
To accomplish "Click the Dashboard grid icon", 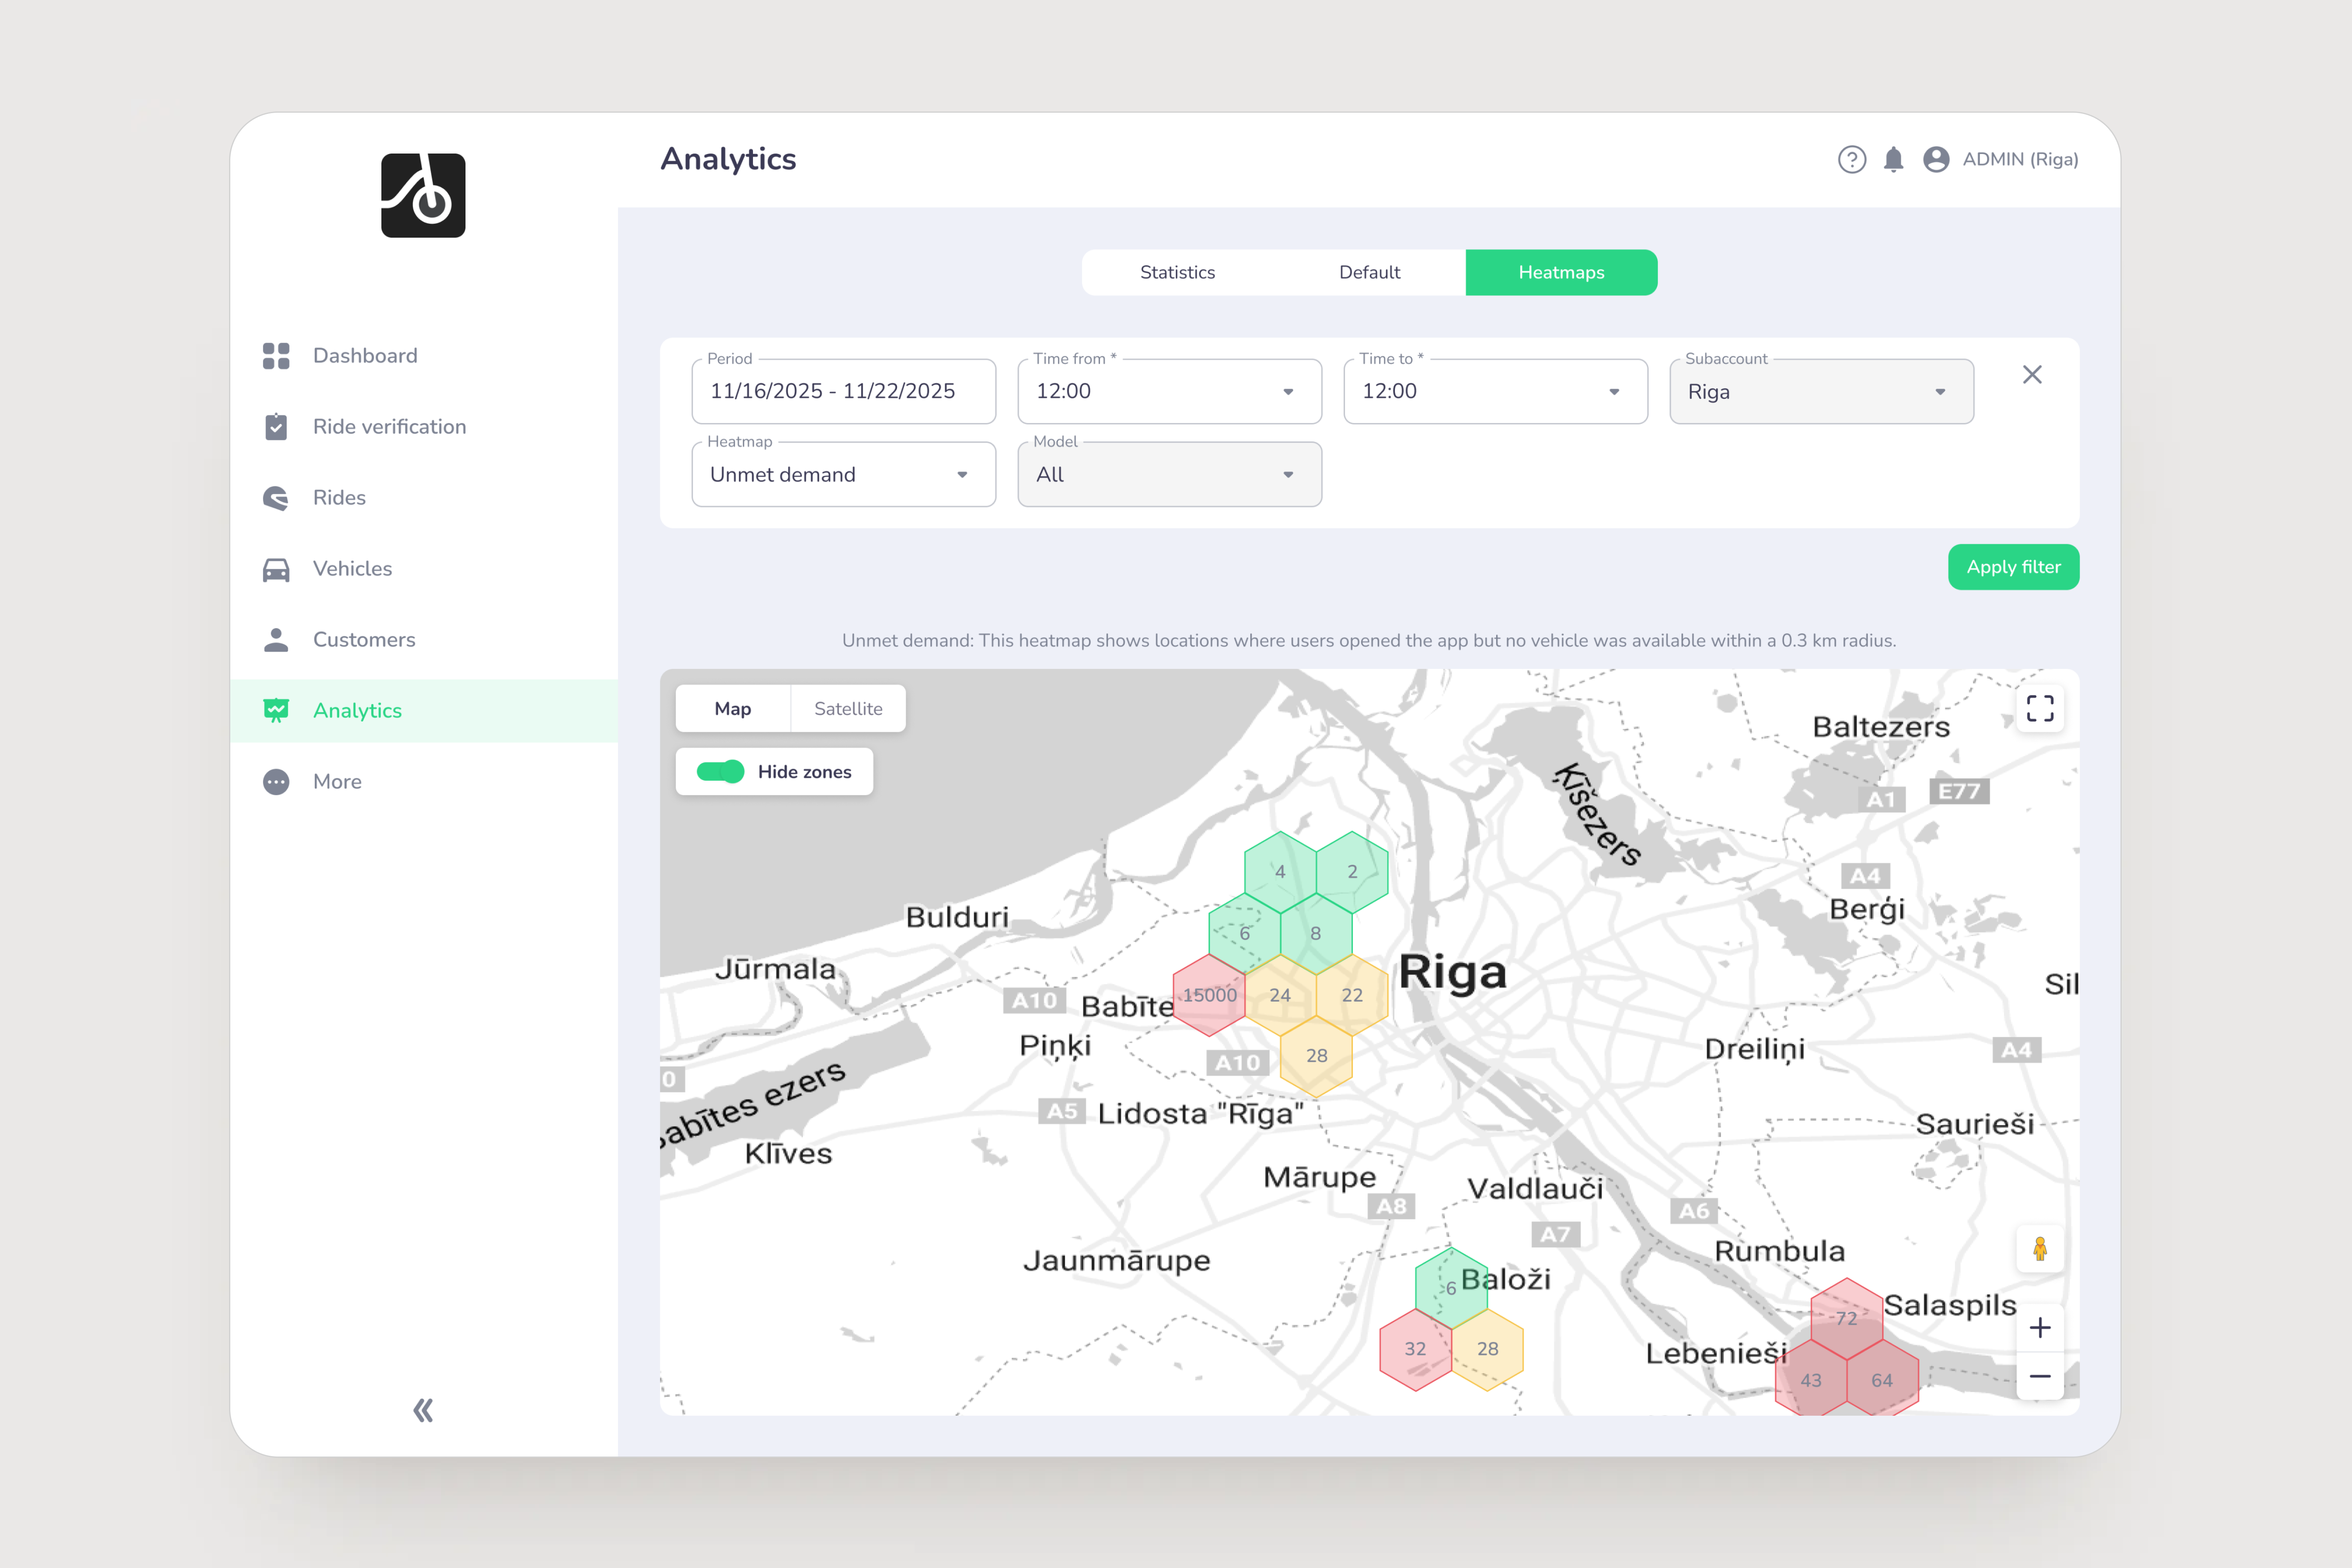I will [x=276, y=356].
